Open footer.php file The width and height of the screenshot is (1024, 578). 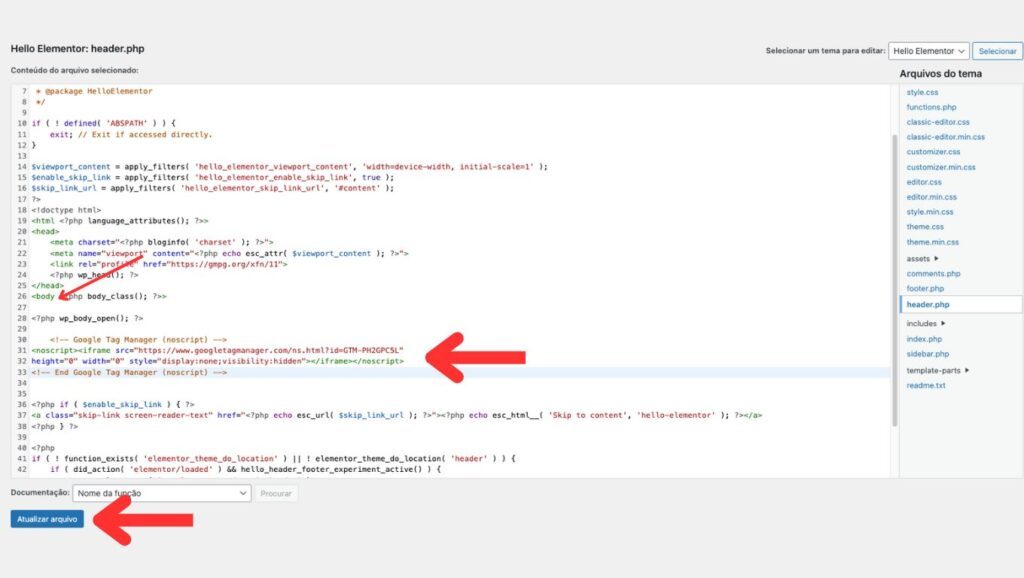925,289
